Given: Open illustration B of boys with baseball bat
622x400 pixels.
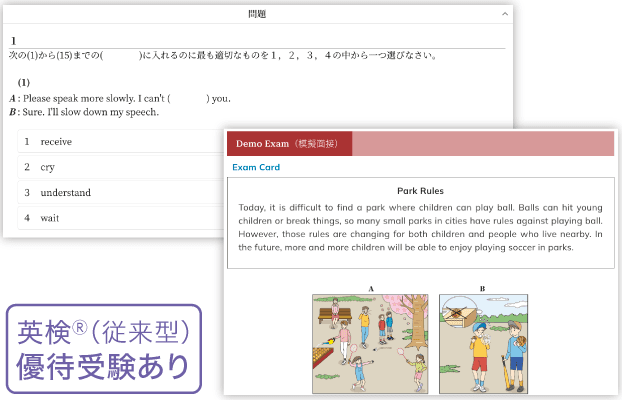Looking at the screenshot, I should click(483, 342).
